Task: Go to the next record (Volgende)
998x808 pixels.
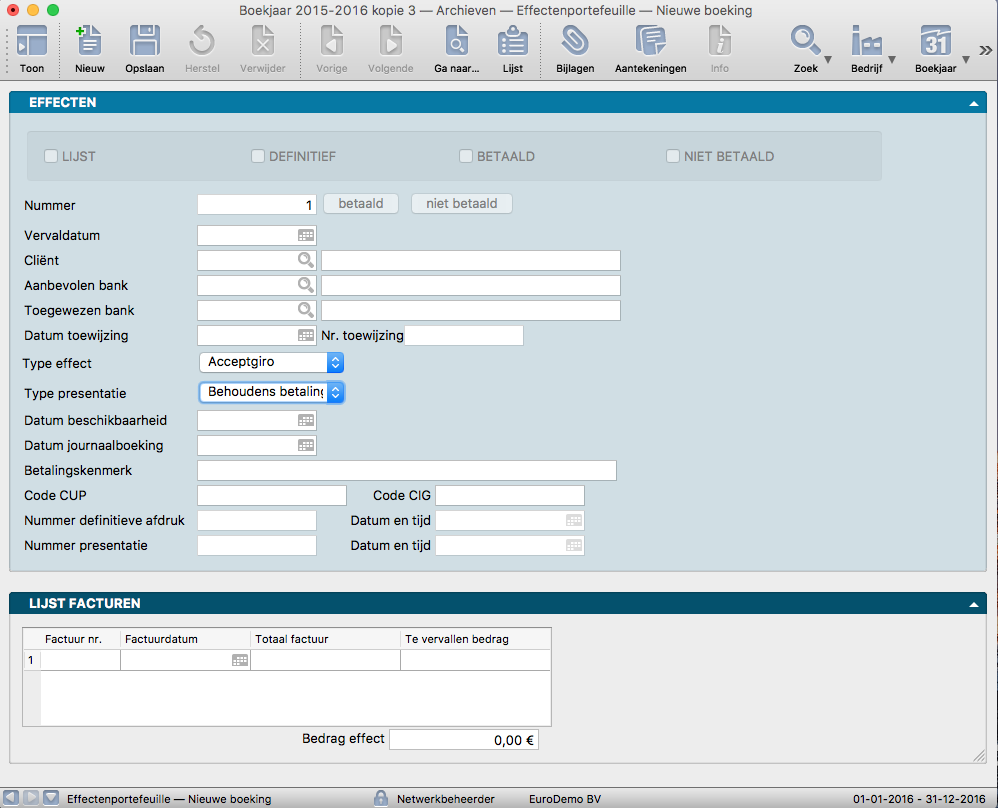Action: tap(390, 42)
